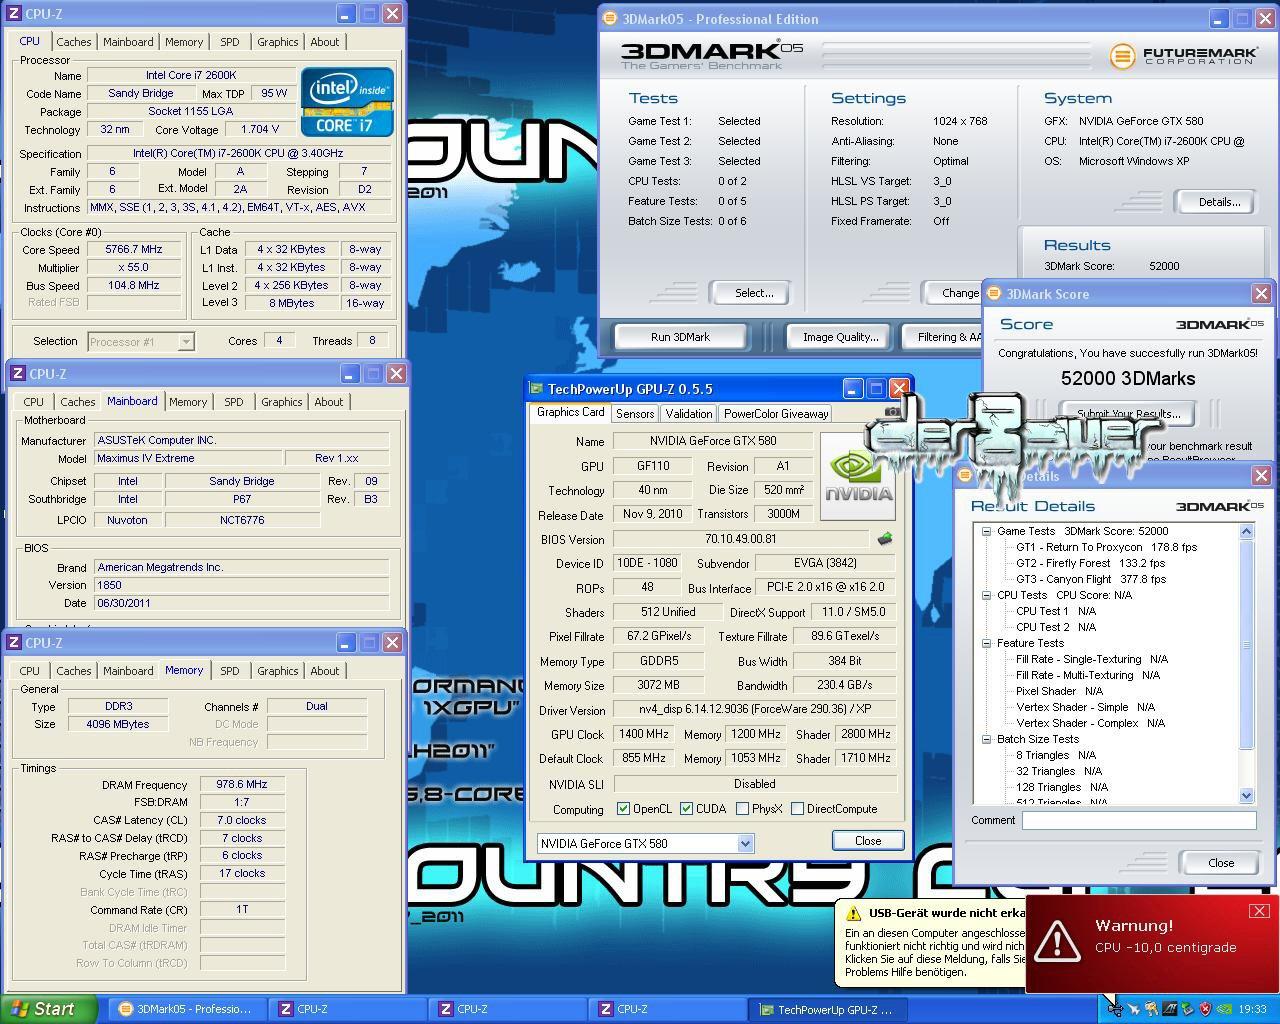The width and height of the screenshot is (1280, 1024).
Task: Toggle the OpenCL checkbox
Action: 623,809
